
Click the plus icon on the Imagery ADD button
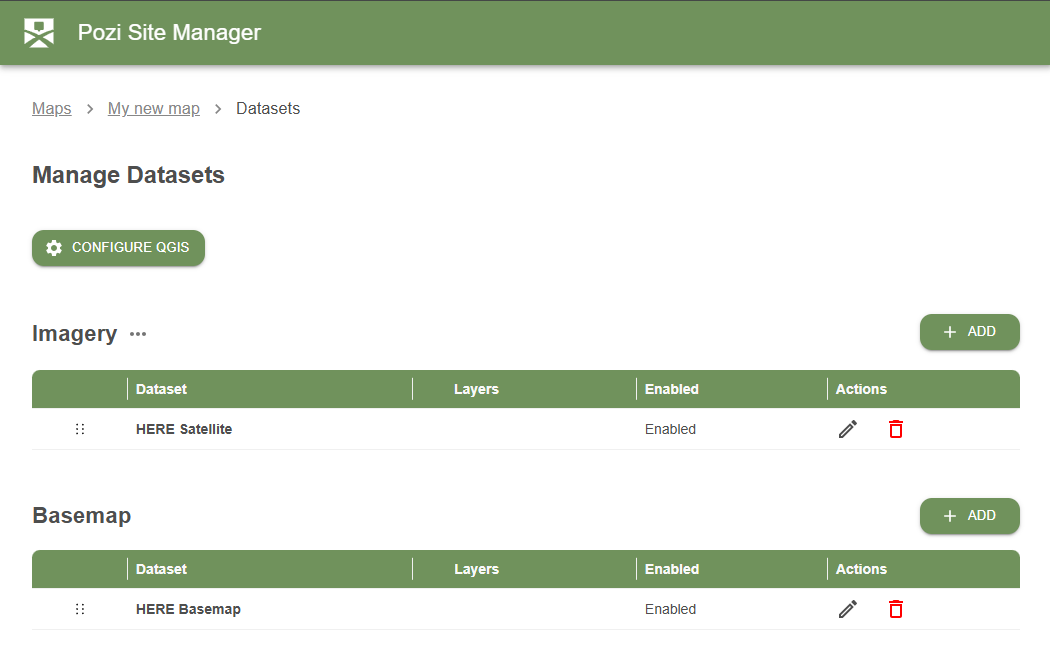pos(949,331)
